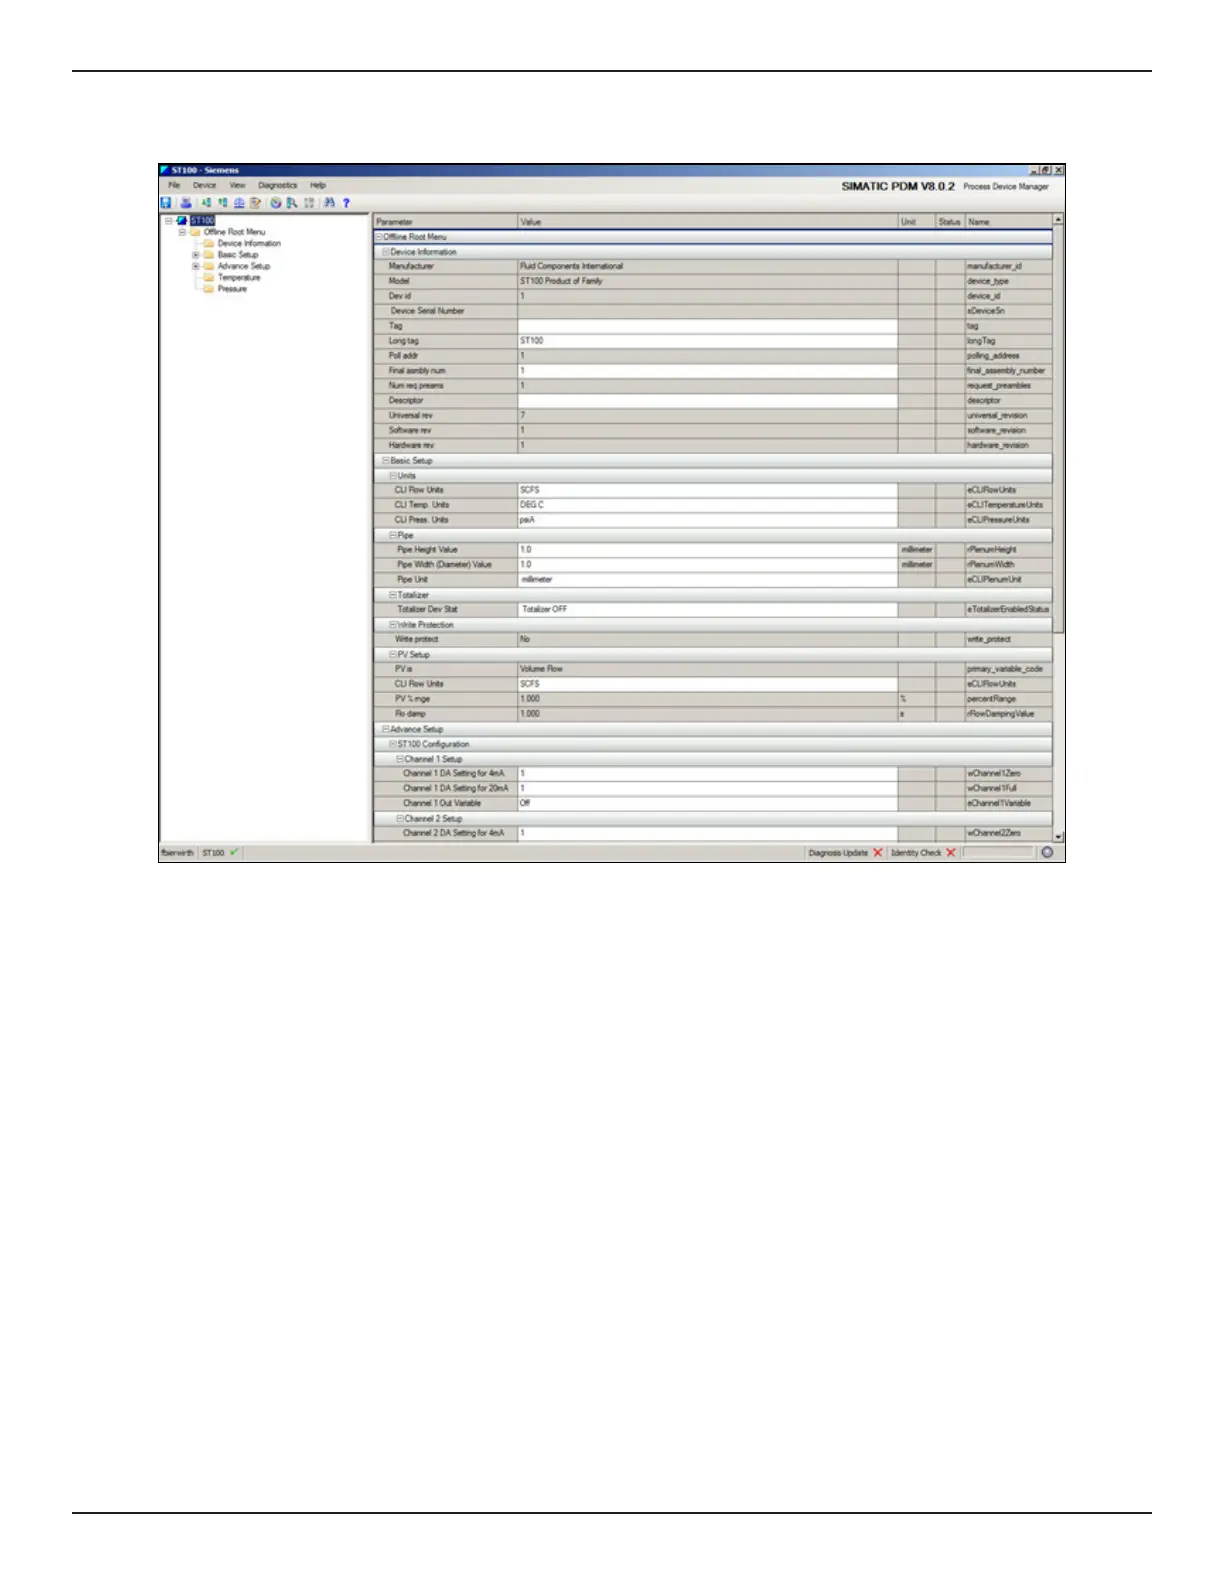
Task: Click the Identity Check status label
Action: (x=916, y=853)
